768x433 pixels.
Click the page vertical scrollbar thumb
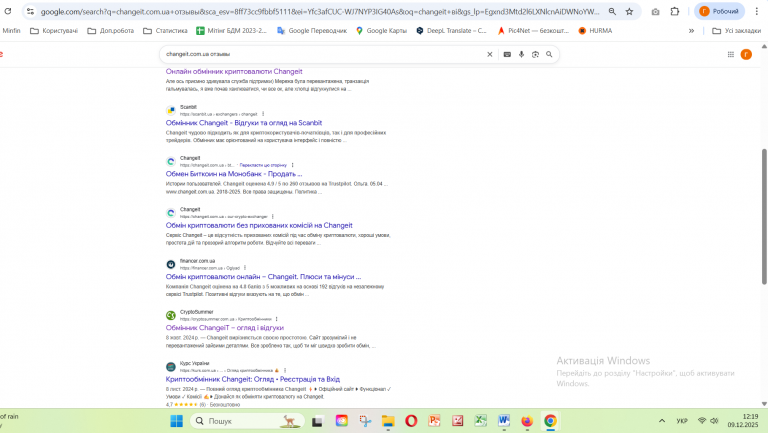[x=764, y=216]
